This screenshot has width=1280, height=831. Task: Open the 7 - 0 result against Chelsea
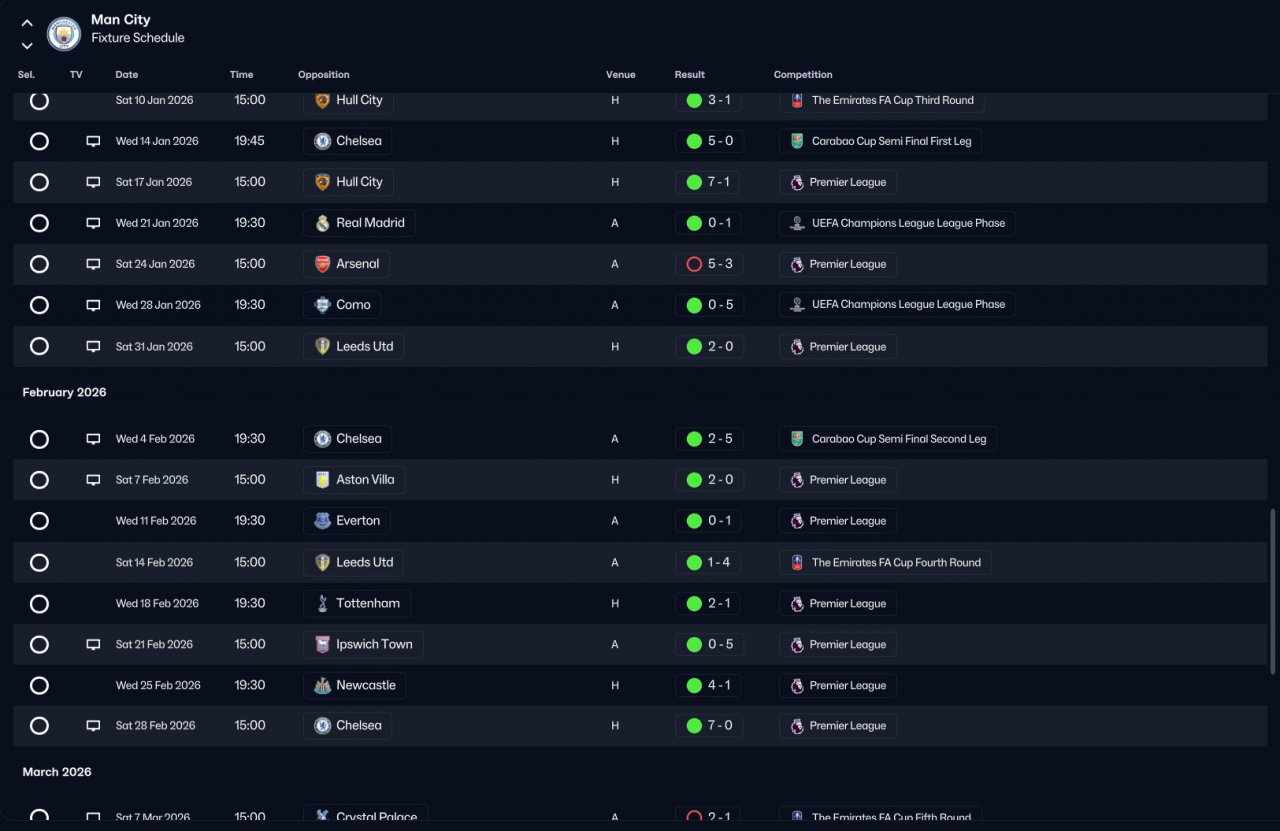point(709,726)
